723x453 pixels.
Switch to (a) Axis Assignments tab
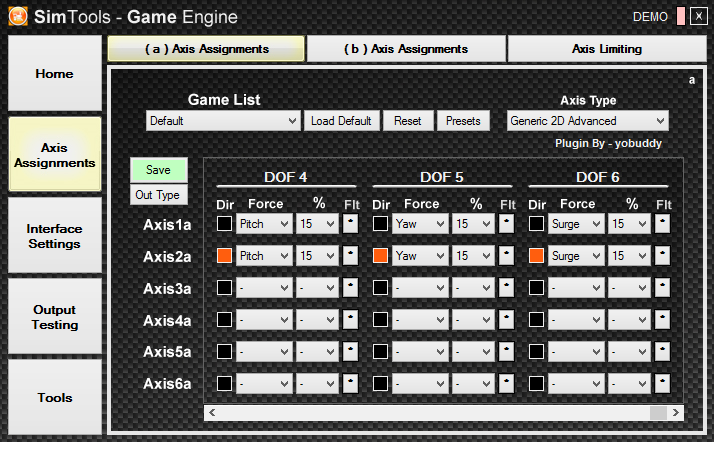click(x=206, y=49)
